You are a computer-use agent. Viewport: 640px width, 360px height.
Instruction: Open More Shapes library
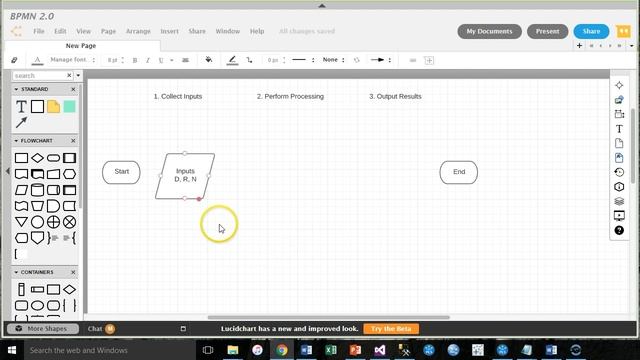click(x=42, y=329)
